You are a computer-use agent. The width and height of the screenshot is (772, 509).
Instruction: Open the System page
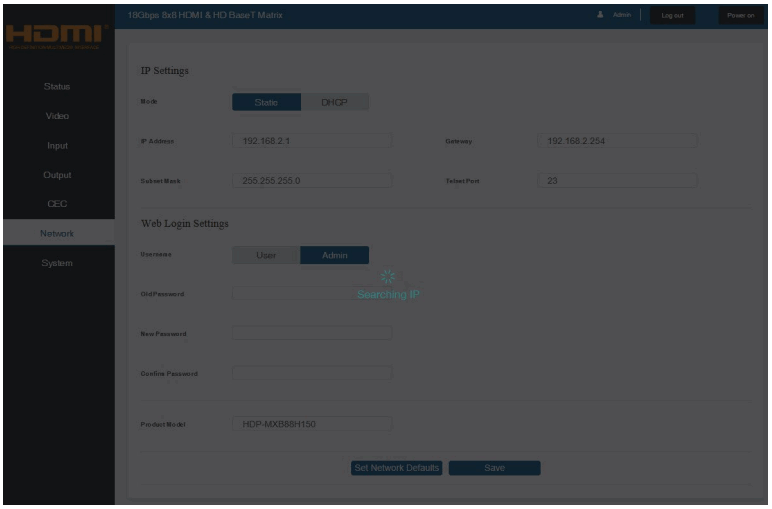(x=57, y=263)
